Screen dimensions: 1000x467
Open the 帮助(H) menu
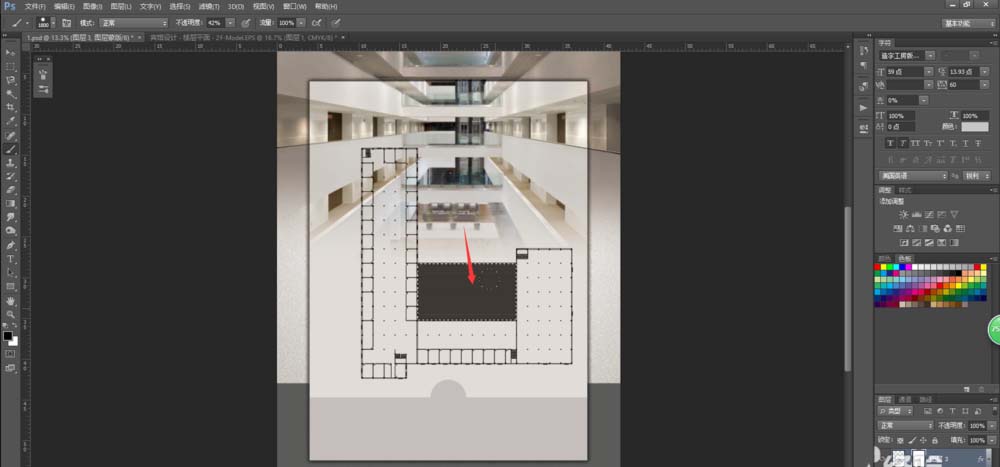click(326, 6)
